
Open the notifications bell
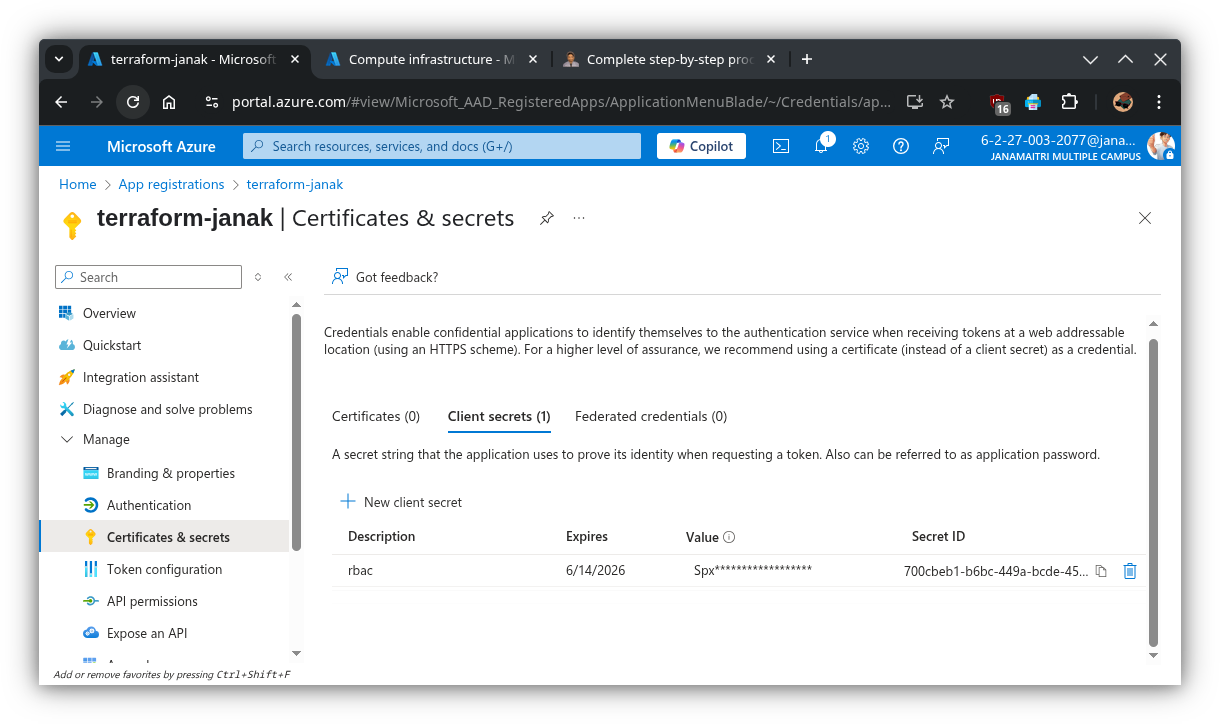click(821, 146)
